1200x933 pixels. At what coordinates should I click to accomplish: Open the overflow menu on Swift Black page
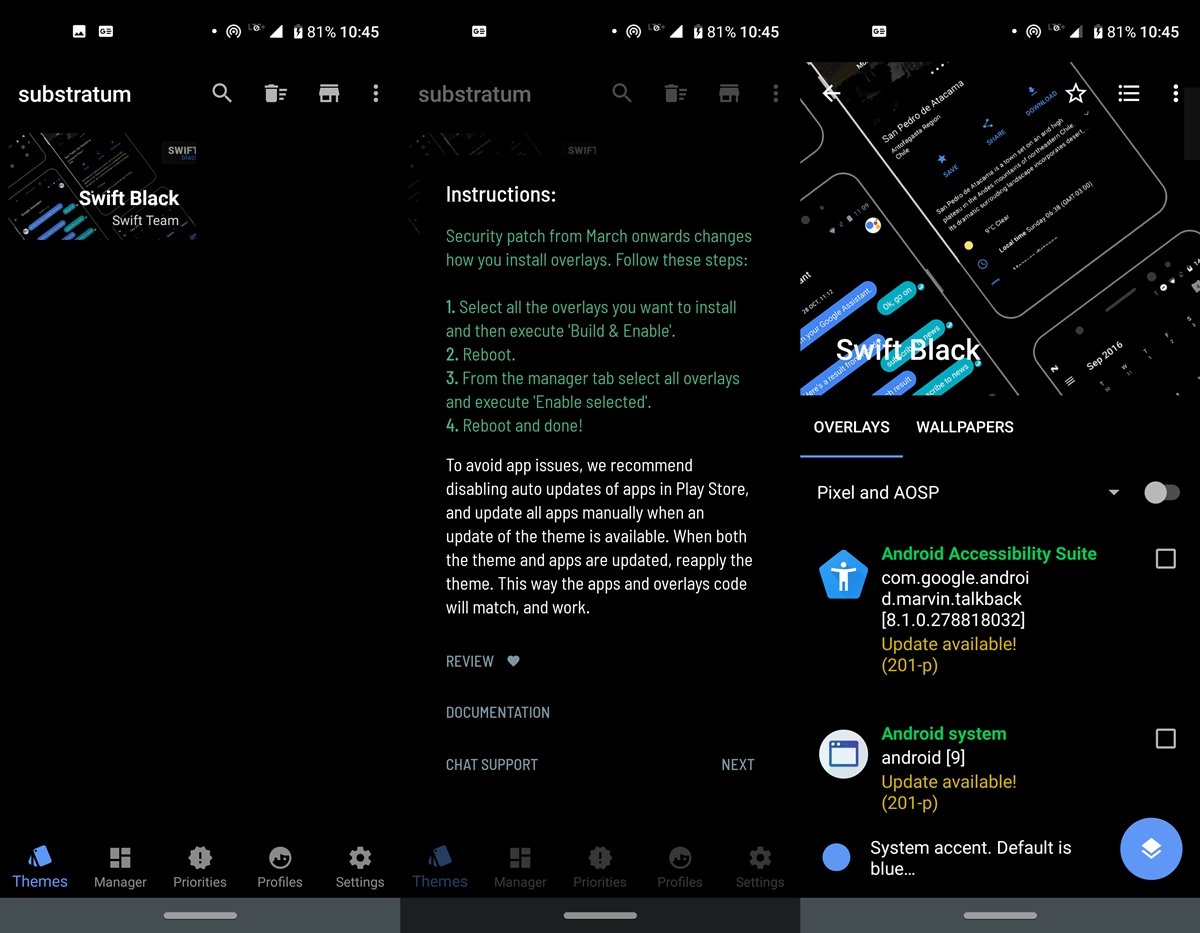(x=1175, y=93)
